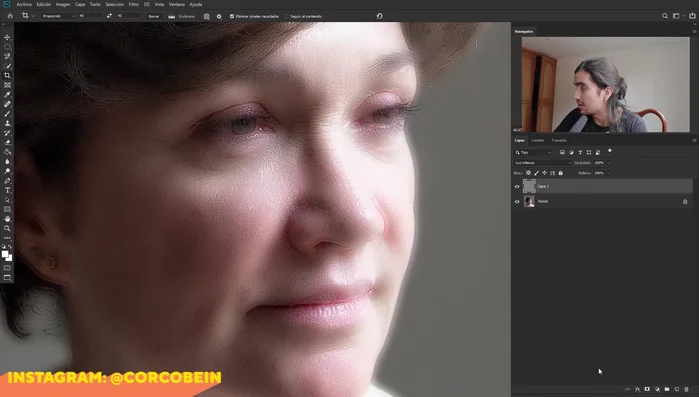
Task: Select the Elliptical Marquee tool
Action: point(7,47)
